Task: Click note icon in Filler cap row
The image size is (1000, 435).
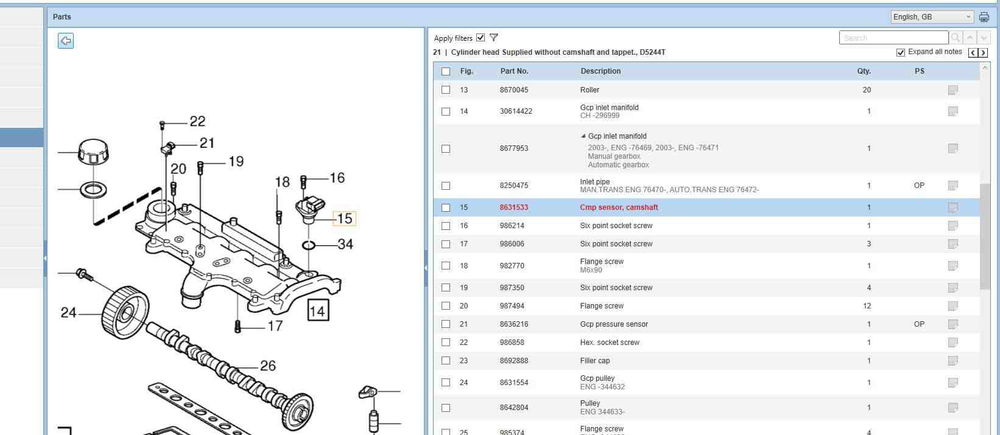Action: tap(953, 360)
